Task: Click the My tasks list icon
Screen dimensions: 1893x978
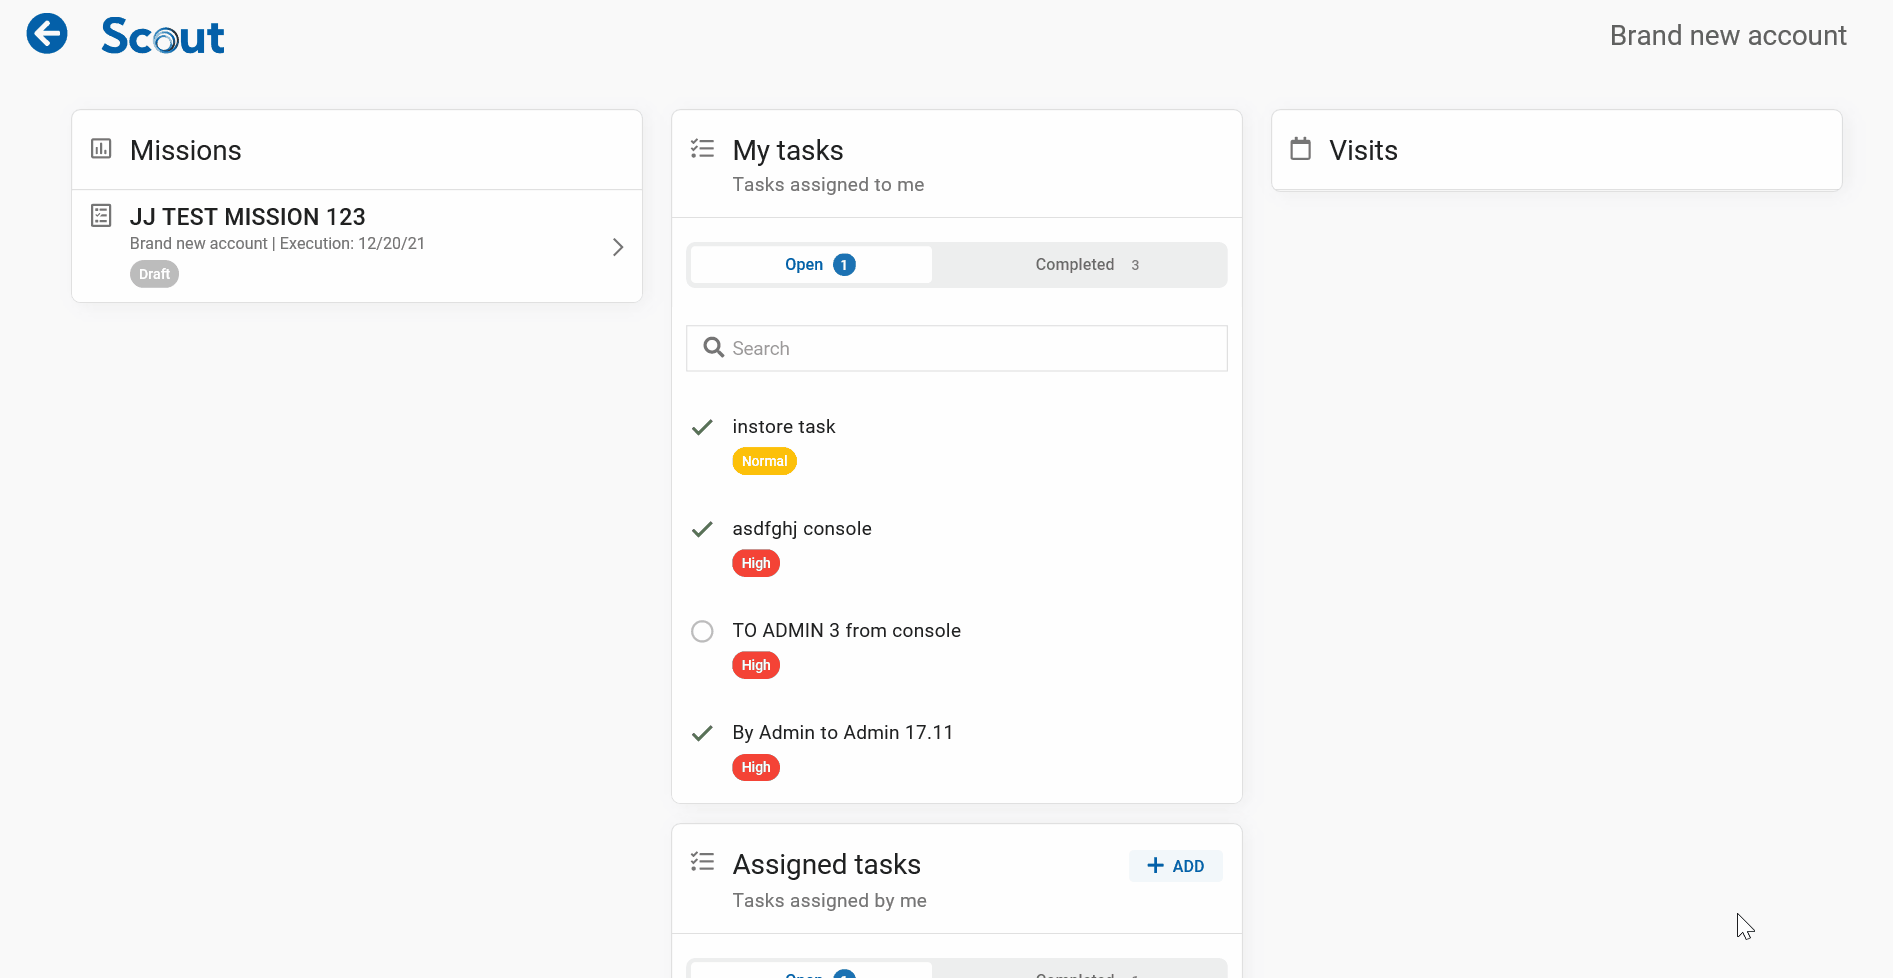Action: click(702, 149)
